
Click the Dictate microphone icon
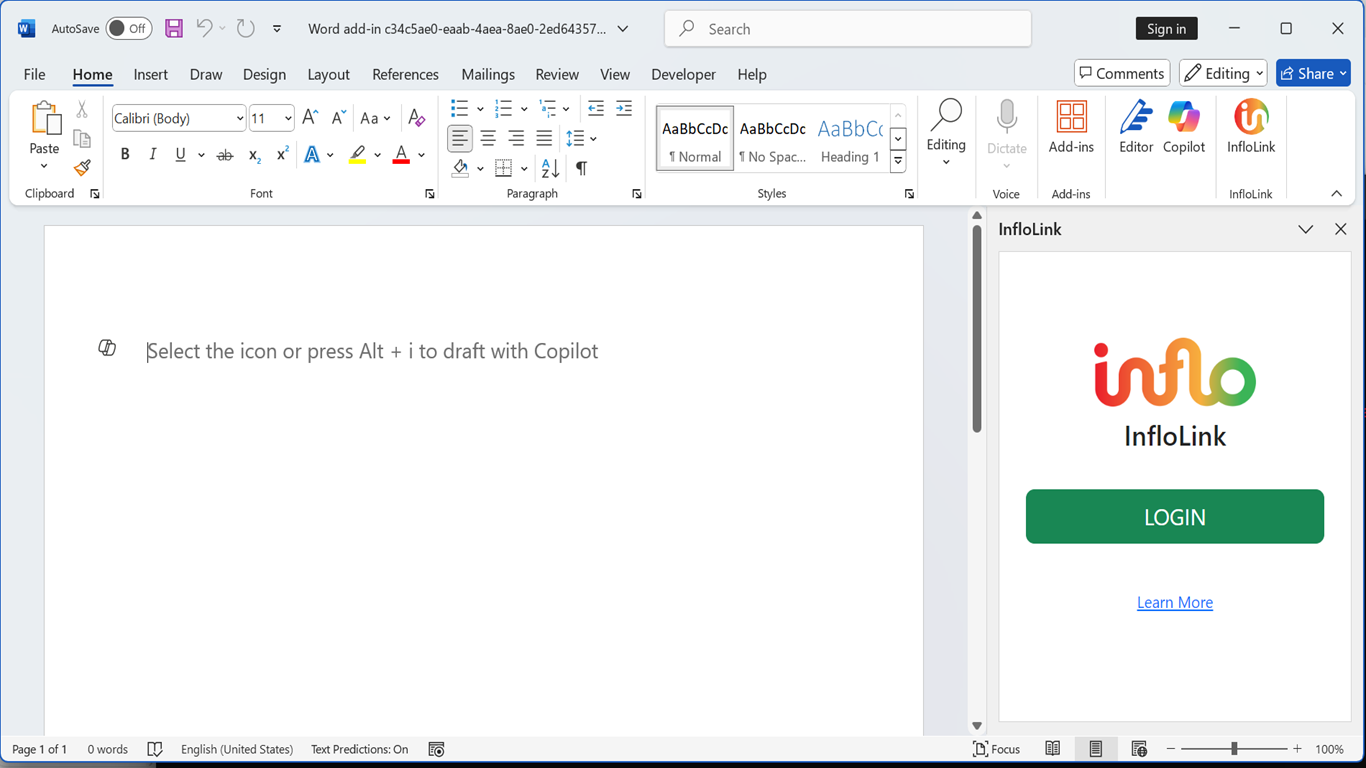coord(1007,117)
